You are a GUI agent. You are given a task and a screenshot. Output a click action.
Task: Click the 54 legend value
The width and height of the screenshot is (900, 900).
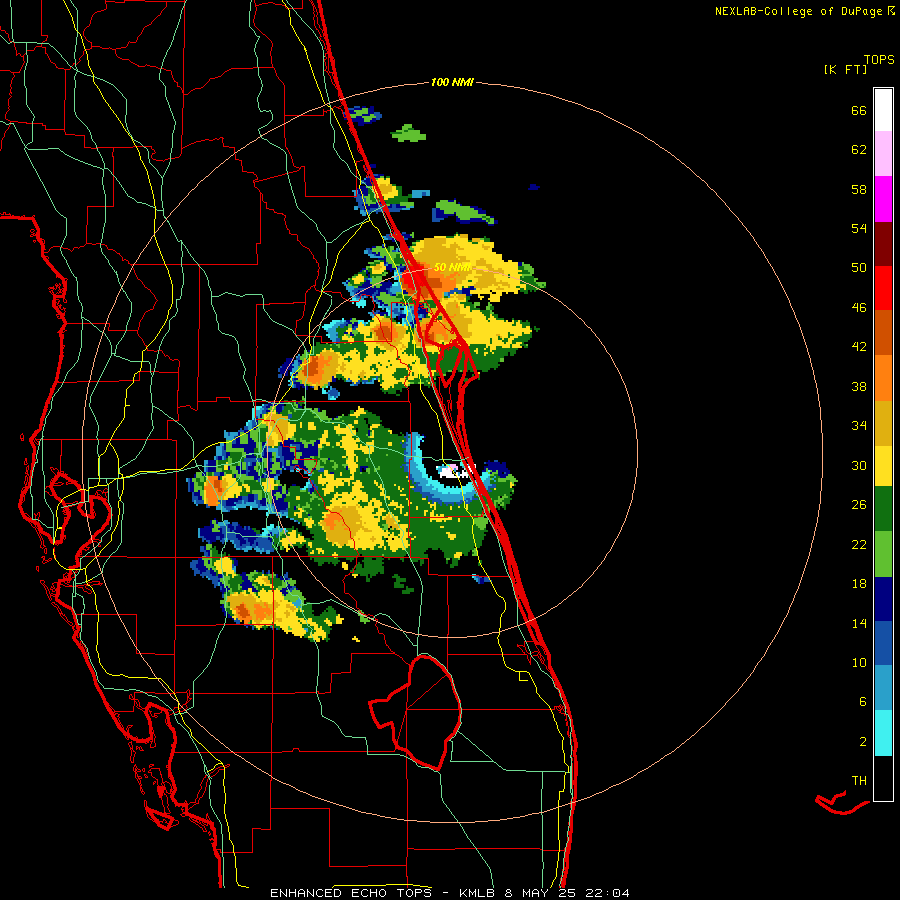(x=859, y=228)
